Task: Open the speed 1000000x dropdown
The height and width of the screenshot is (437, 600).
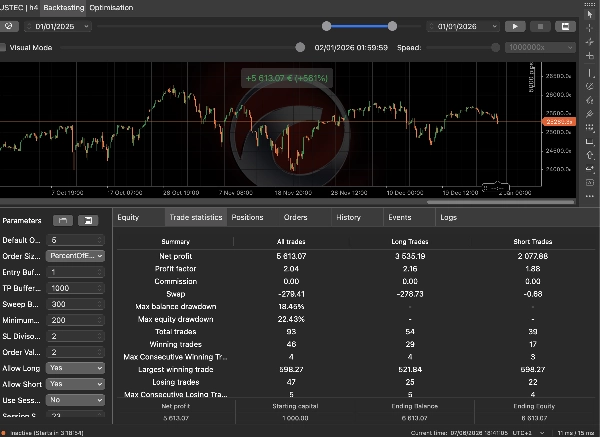Action: [x=540, y=47]
